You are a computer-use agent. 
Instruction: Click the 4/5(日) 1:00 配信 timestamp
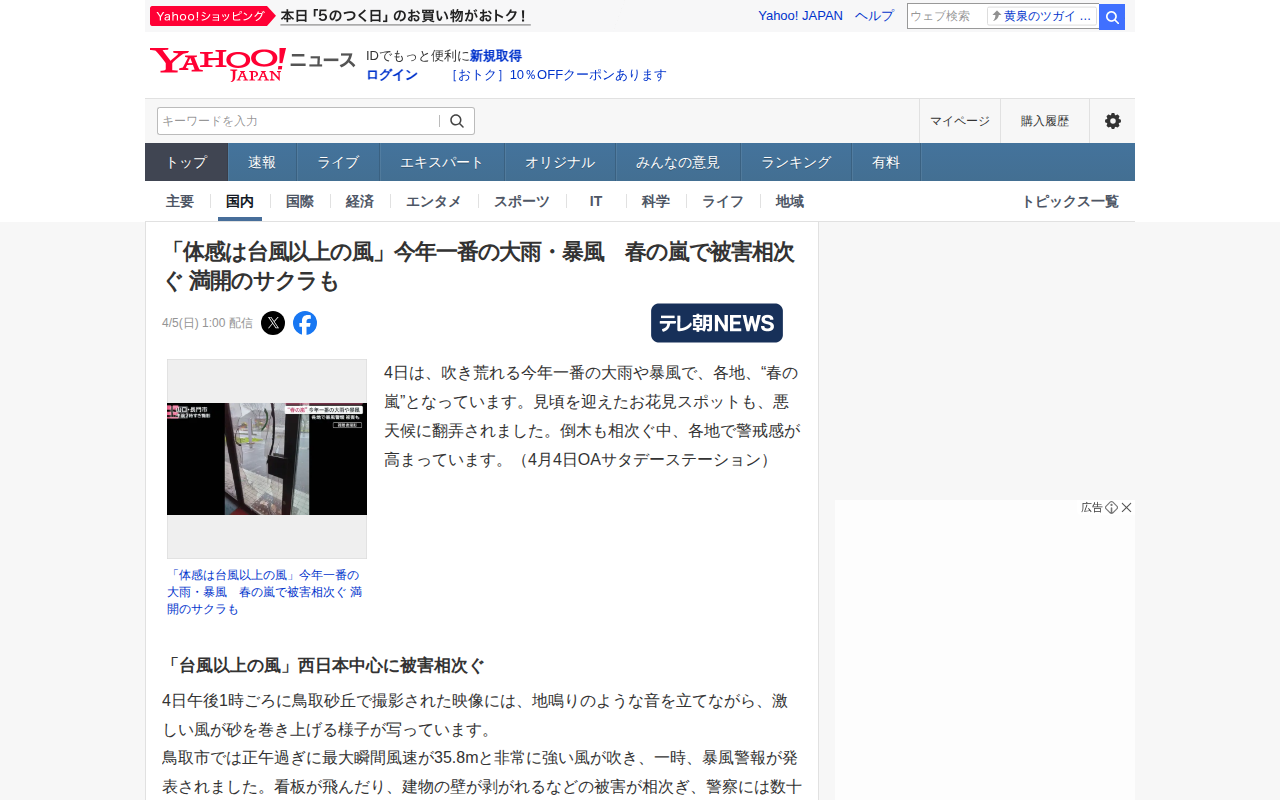(x=207, y=323)
